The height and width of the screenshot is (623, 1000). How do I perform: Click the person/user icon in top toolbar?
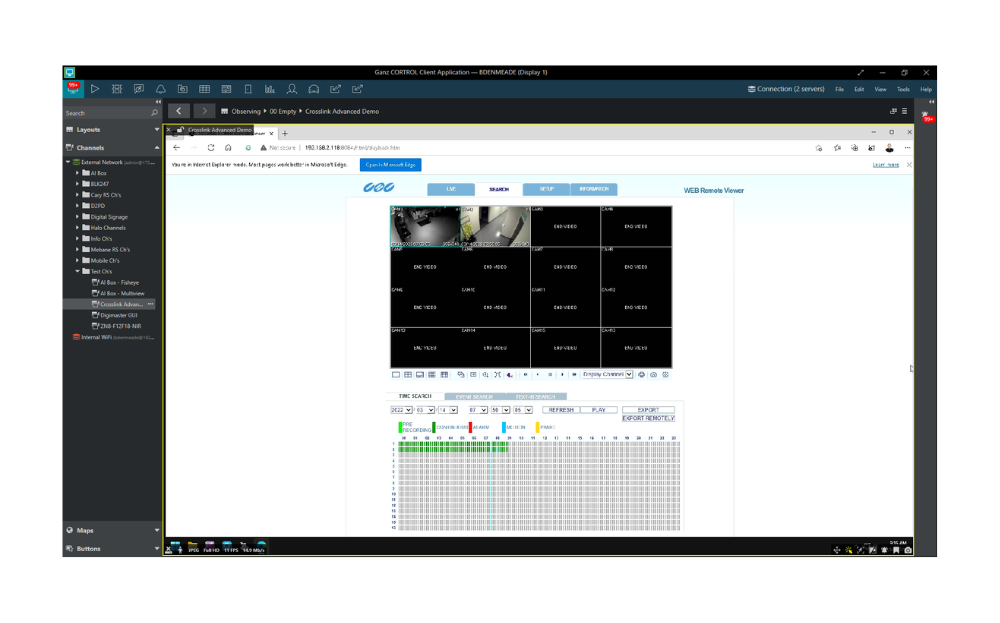(x=291, y=89)
